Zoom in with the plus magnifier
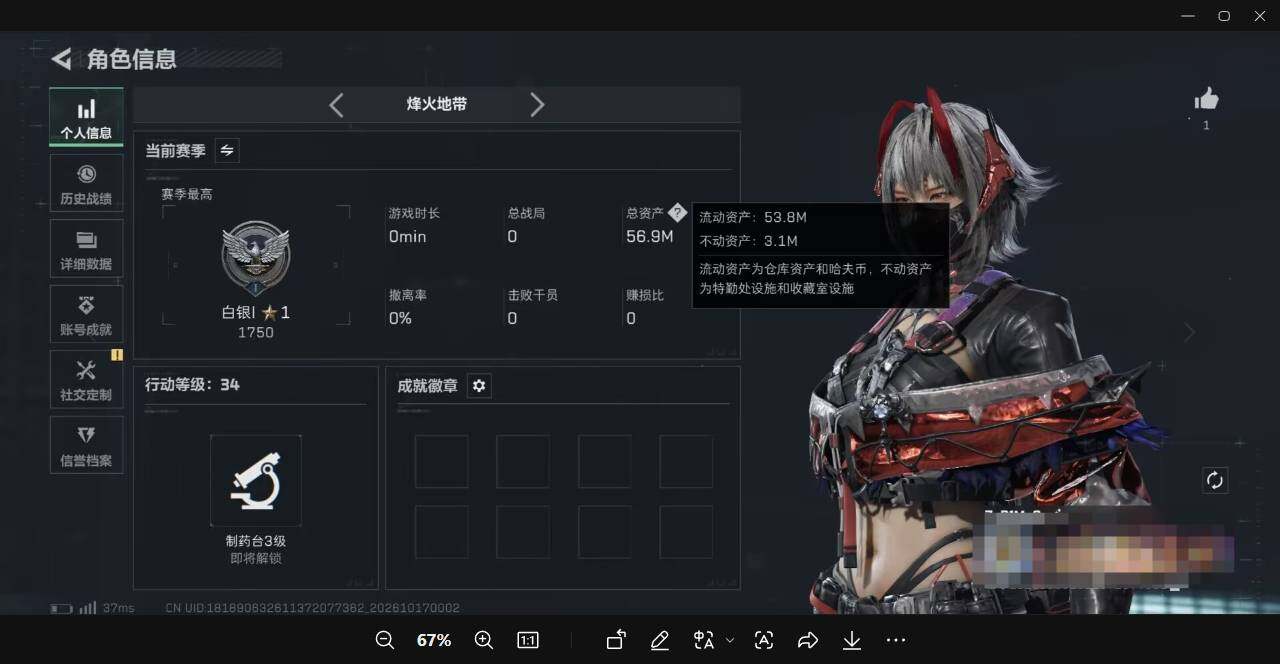The height and width of the screenshot is (664, 1280). (484, 640)
